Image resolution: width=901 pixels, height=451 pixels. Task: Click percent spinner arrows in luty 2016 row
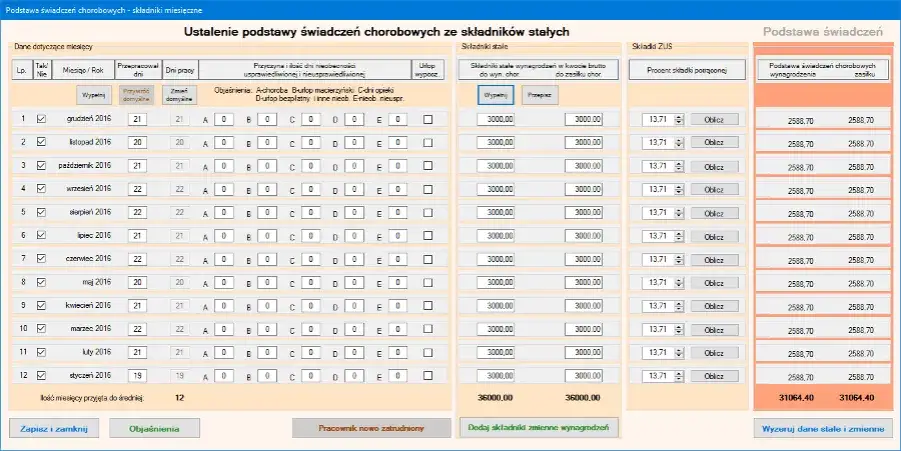(x=679, y=352)
